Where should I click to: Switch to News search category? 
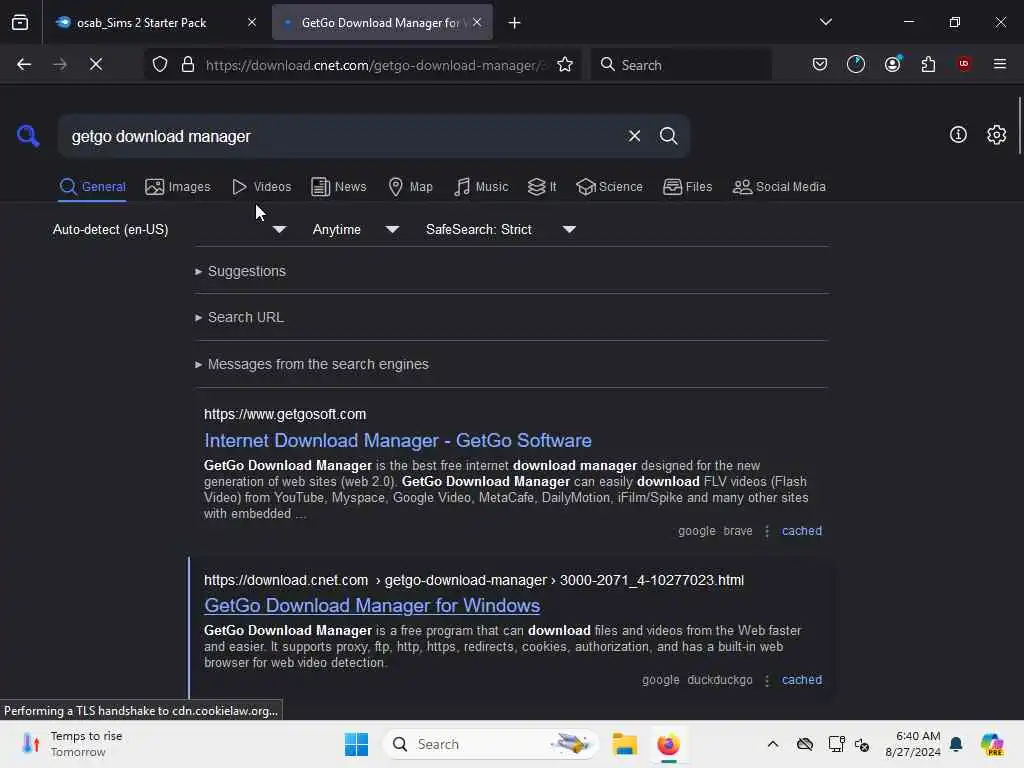(339, 187)
